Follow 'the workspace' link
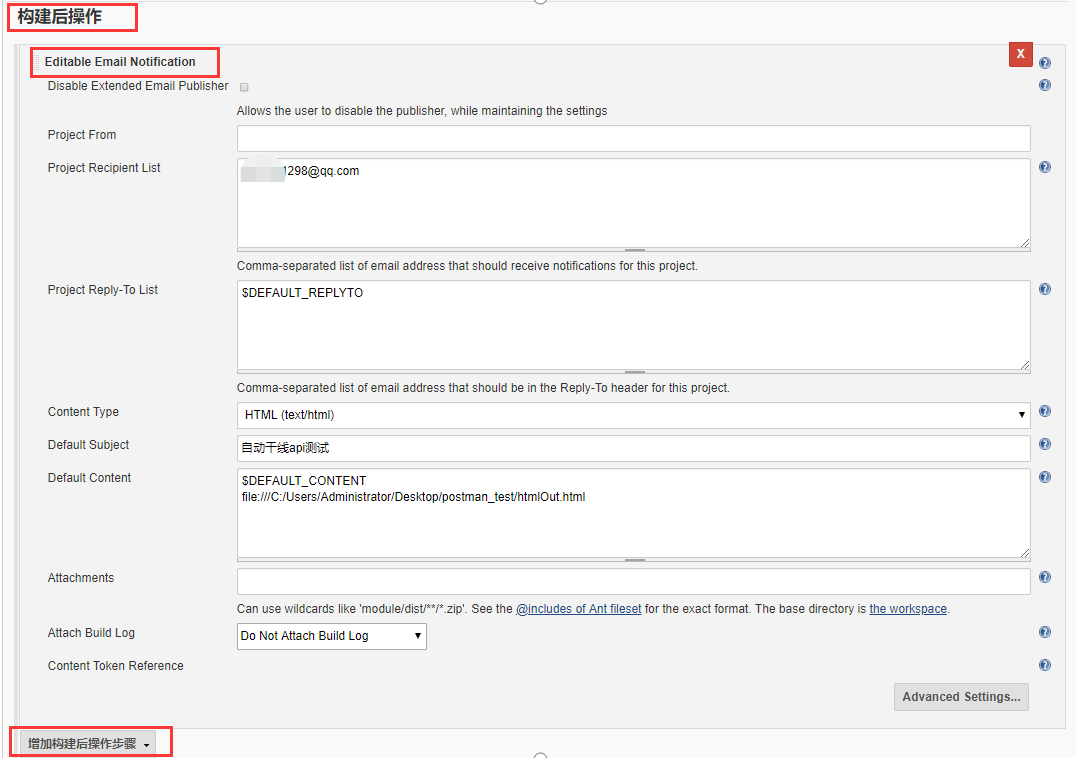 pos(907,609)
